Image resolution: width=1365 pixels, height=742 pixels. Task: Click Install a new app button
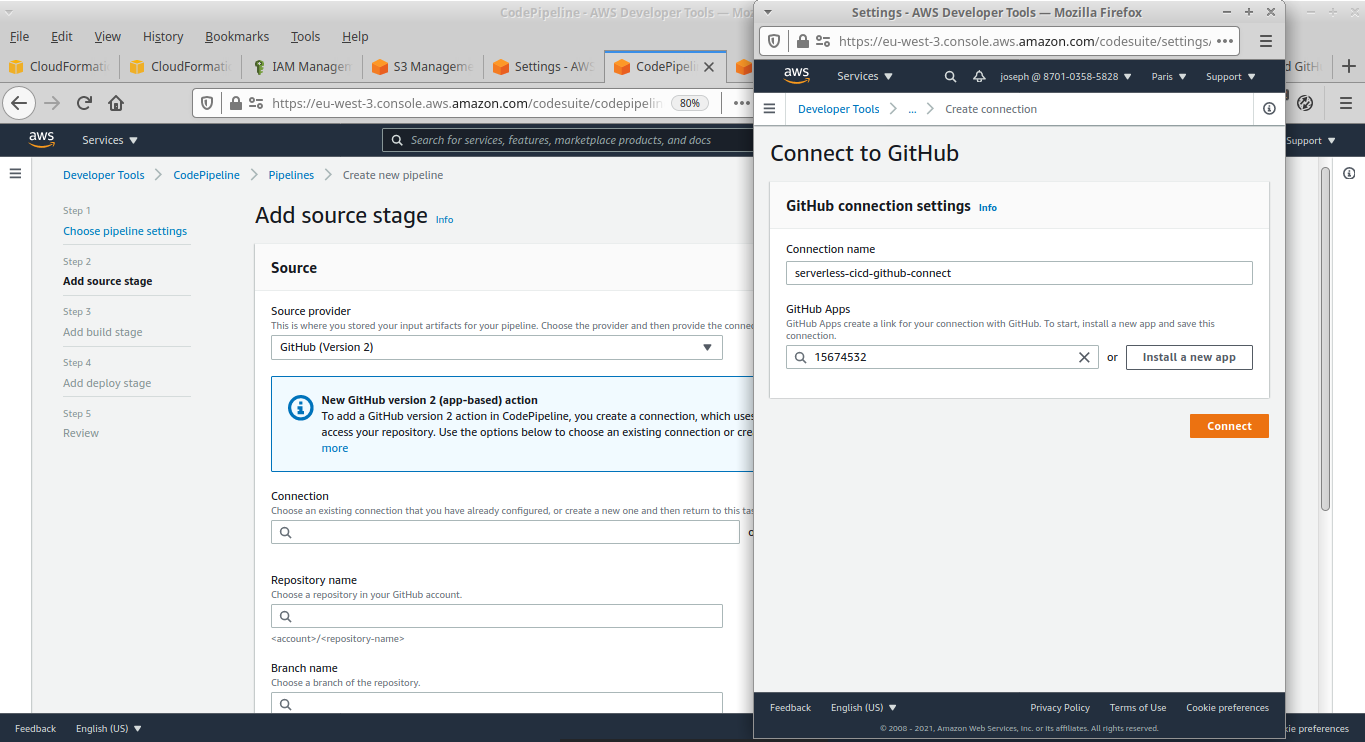click(1188, 357)
